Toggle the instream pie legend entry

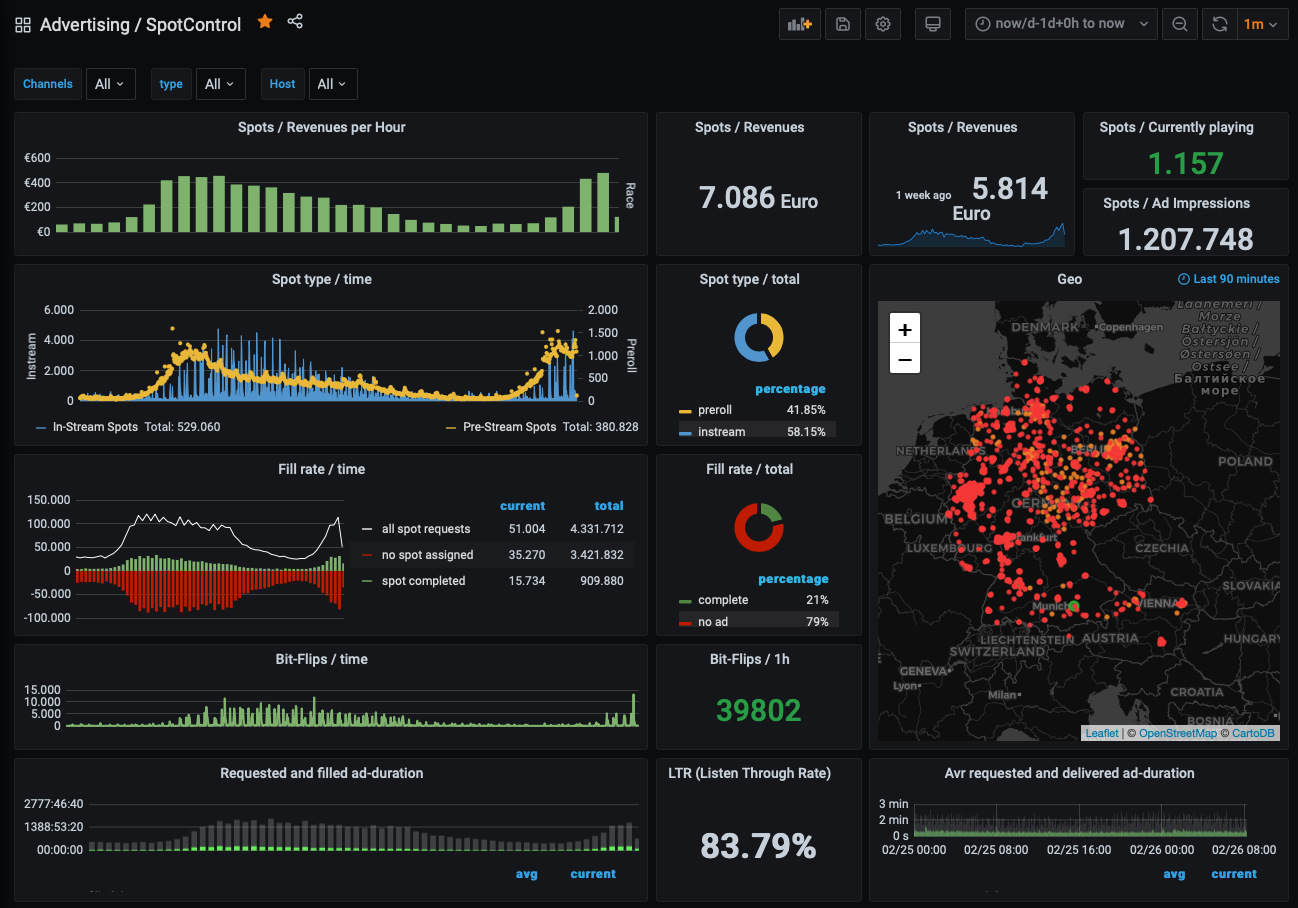721,432
